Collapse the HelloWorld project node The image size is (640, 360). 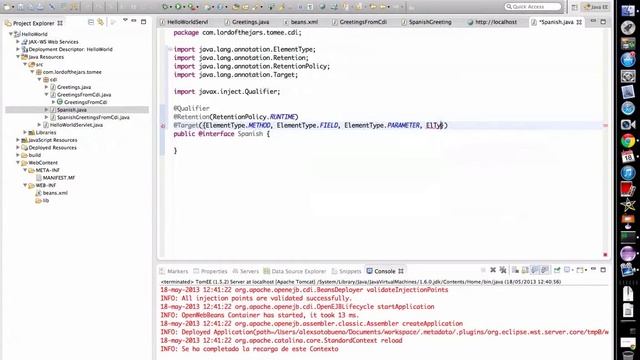(x=11, y=34)
